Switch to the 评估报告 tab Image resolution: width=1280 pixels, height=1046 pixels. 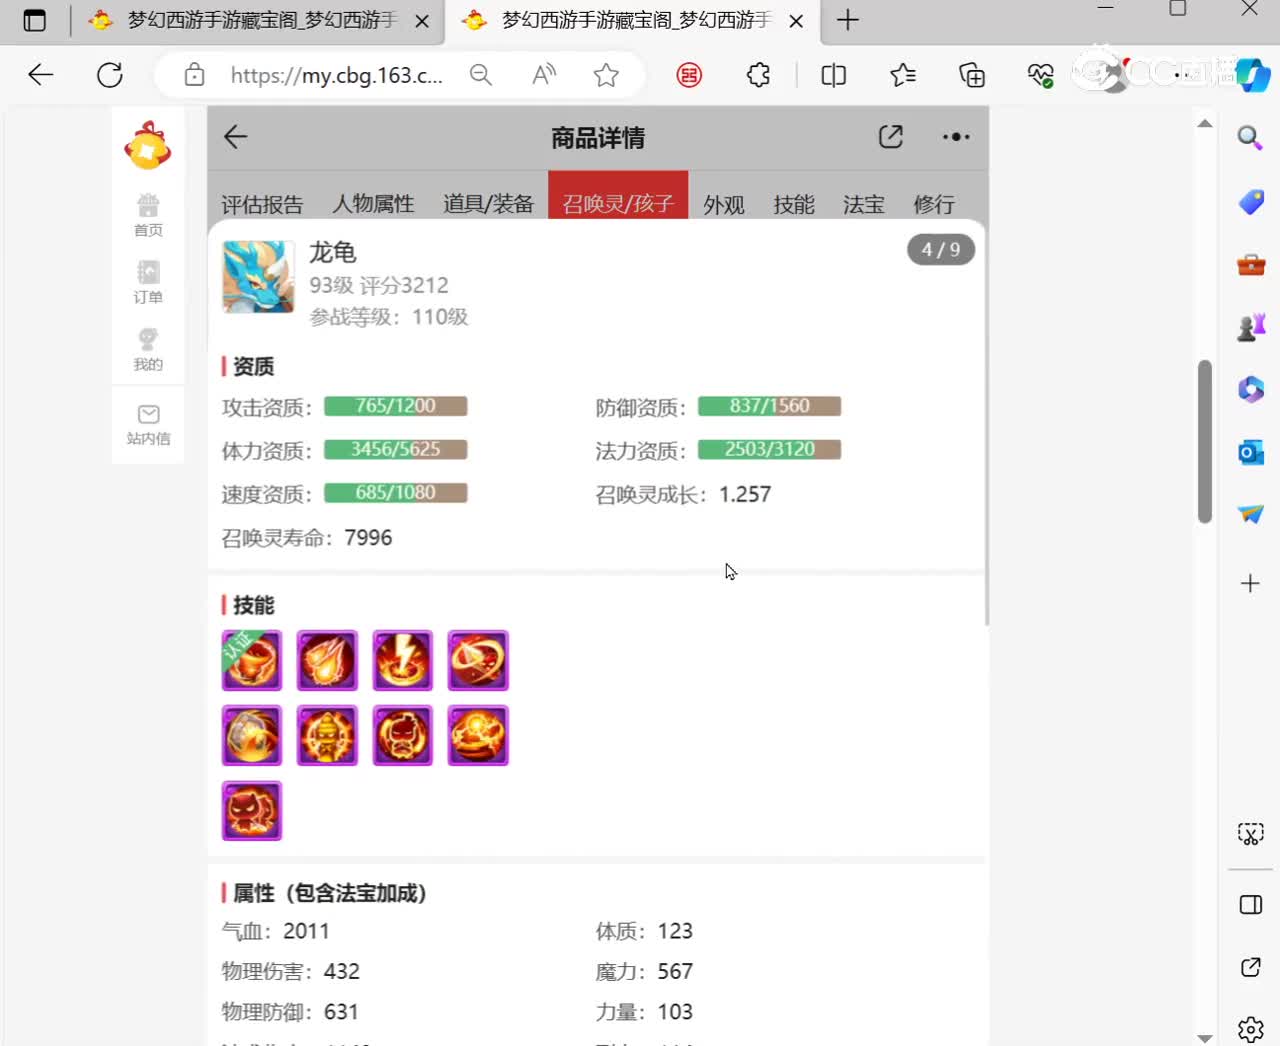click(262, 204)
